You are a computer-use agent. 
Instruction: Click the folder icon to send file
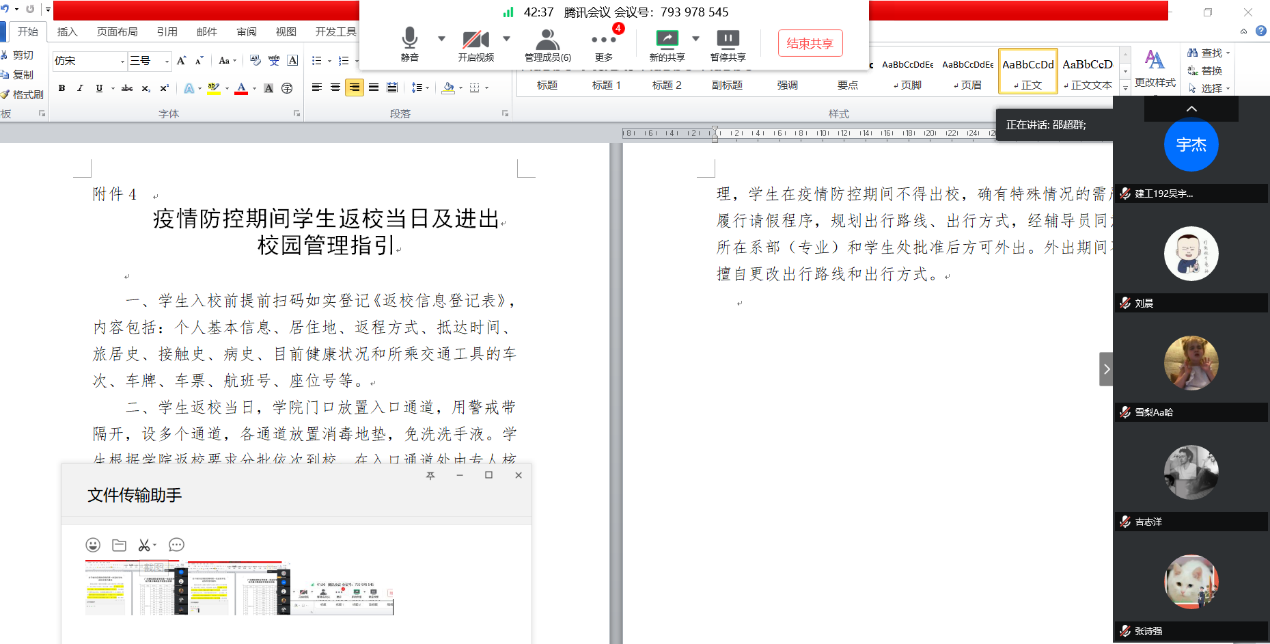pos(119,545)
